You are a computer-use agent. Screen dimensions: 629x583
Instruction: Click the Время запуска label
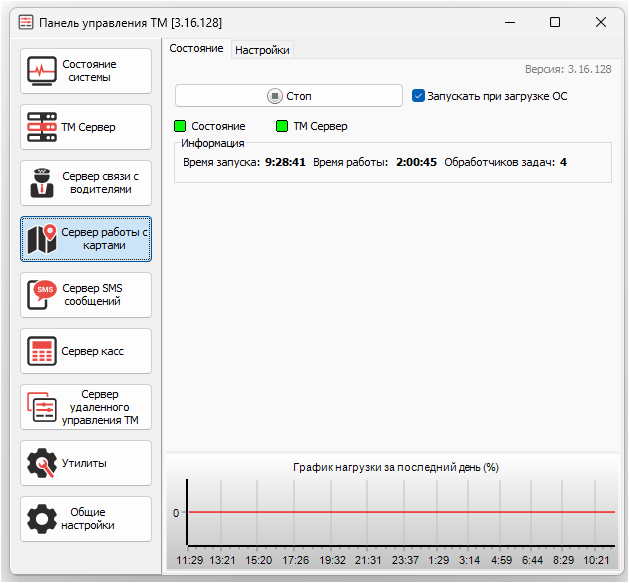(221, 162)
